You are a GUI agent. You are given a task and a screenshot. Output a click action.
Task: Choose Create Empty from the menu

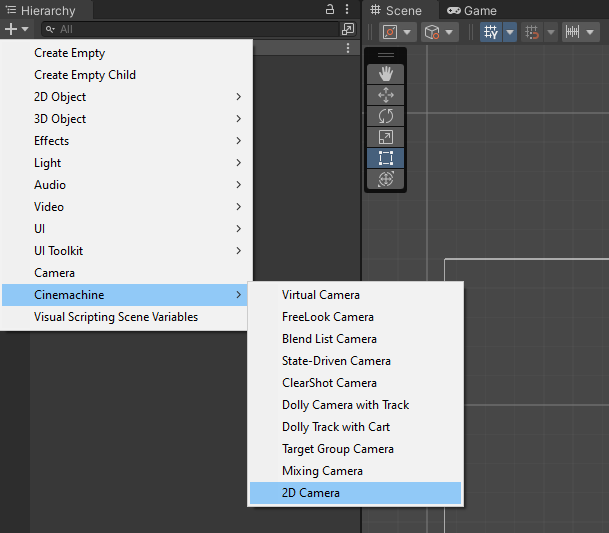(127, 53)
